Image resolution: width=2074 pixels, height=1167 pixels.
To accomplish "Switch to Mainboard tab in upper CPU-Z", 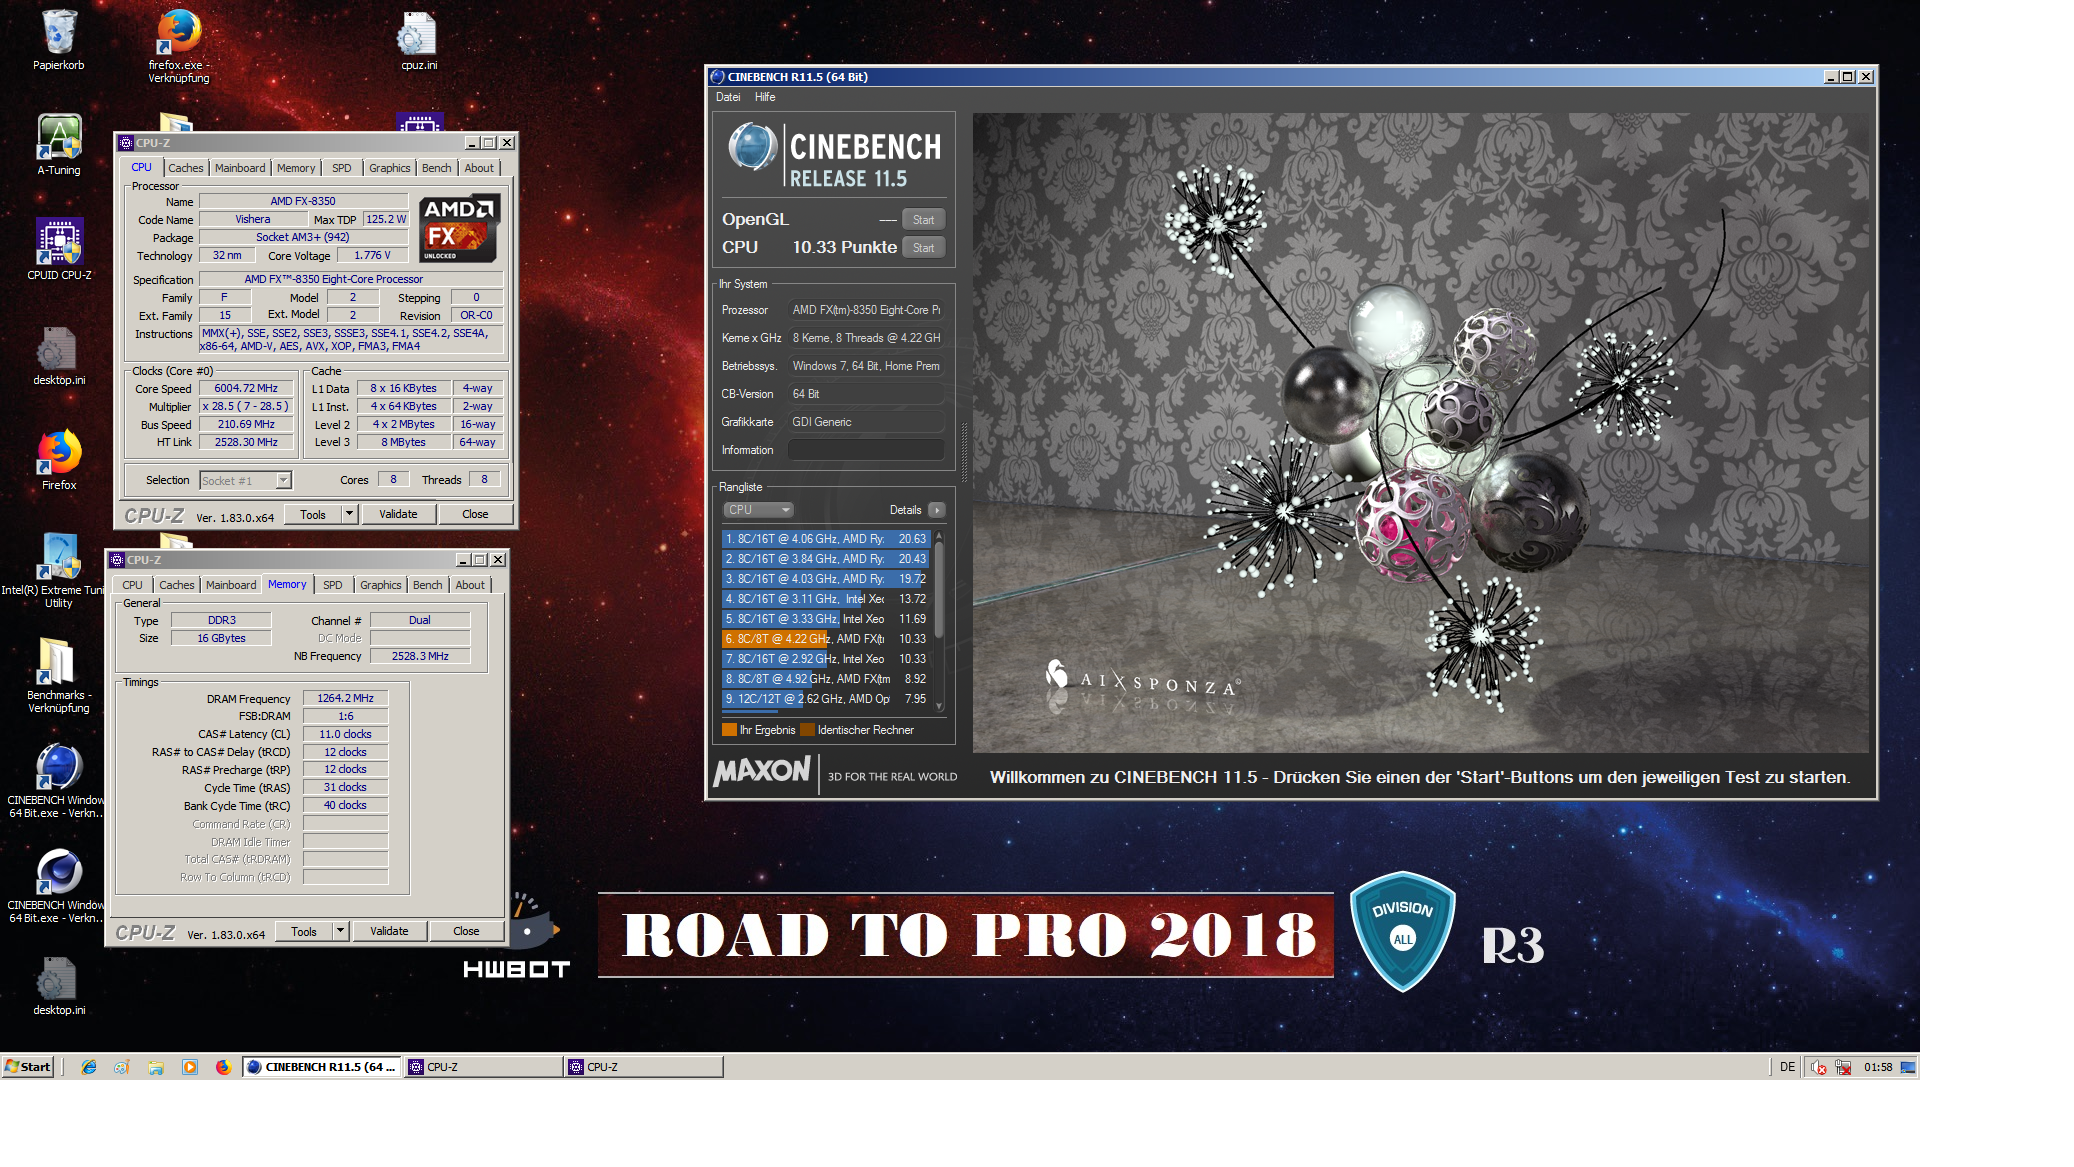I will pos(240,168).
